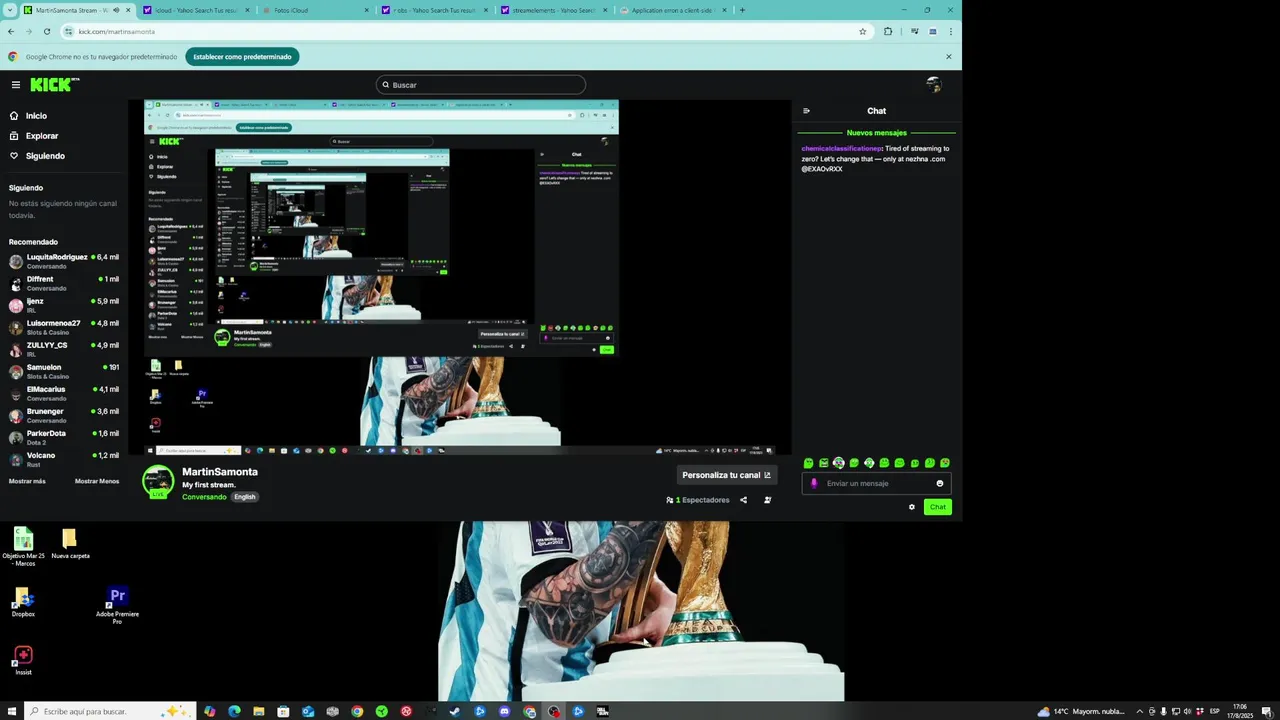Viewport: 1280px width, 720px height.
Task: Open the taskbar weather widget
Action: click(x=1080, y=712)
